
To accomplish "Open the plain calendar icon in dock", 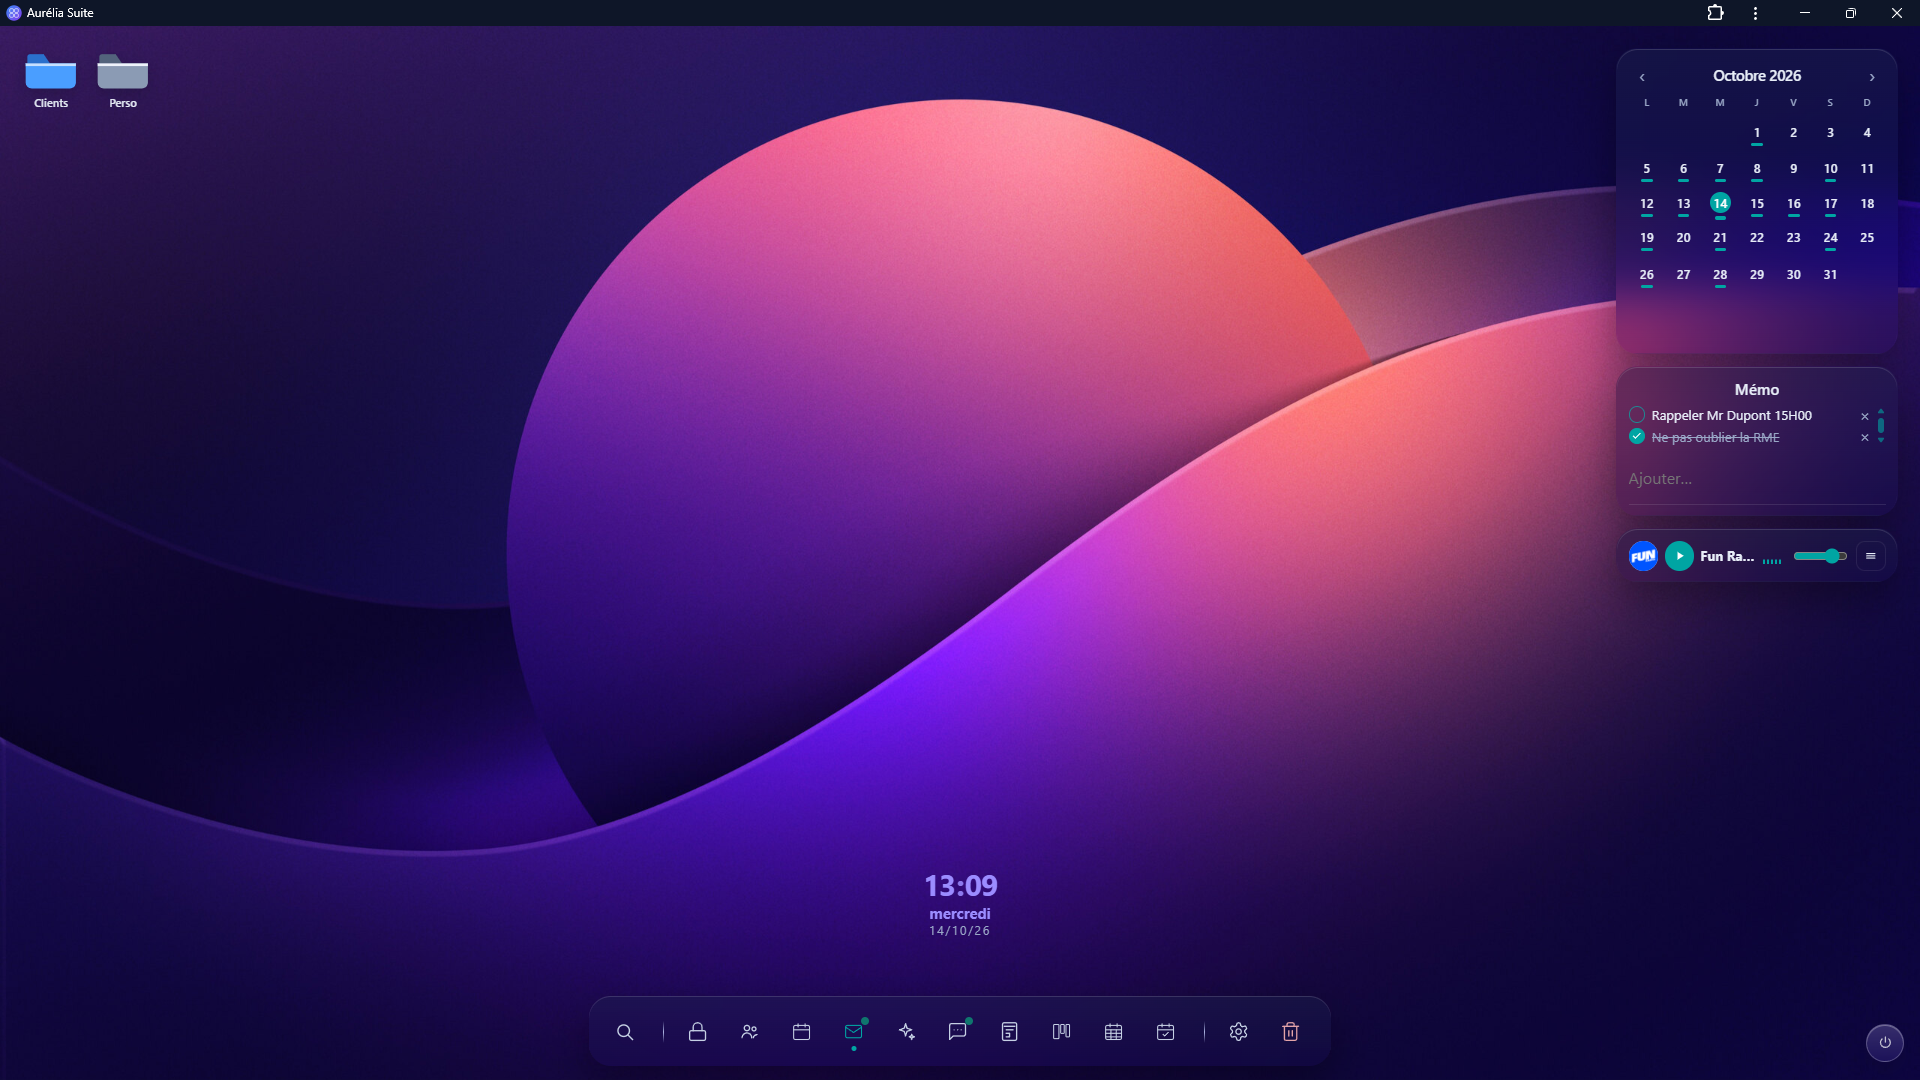I will click(x=802, y=1032).
